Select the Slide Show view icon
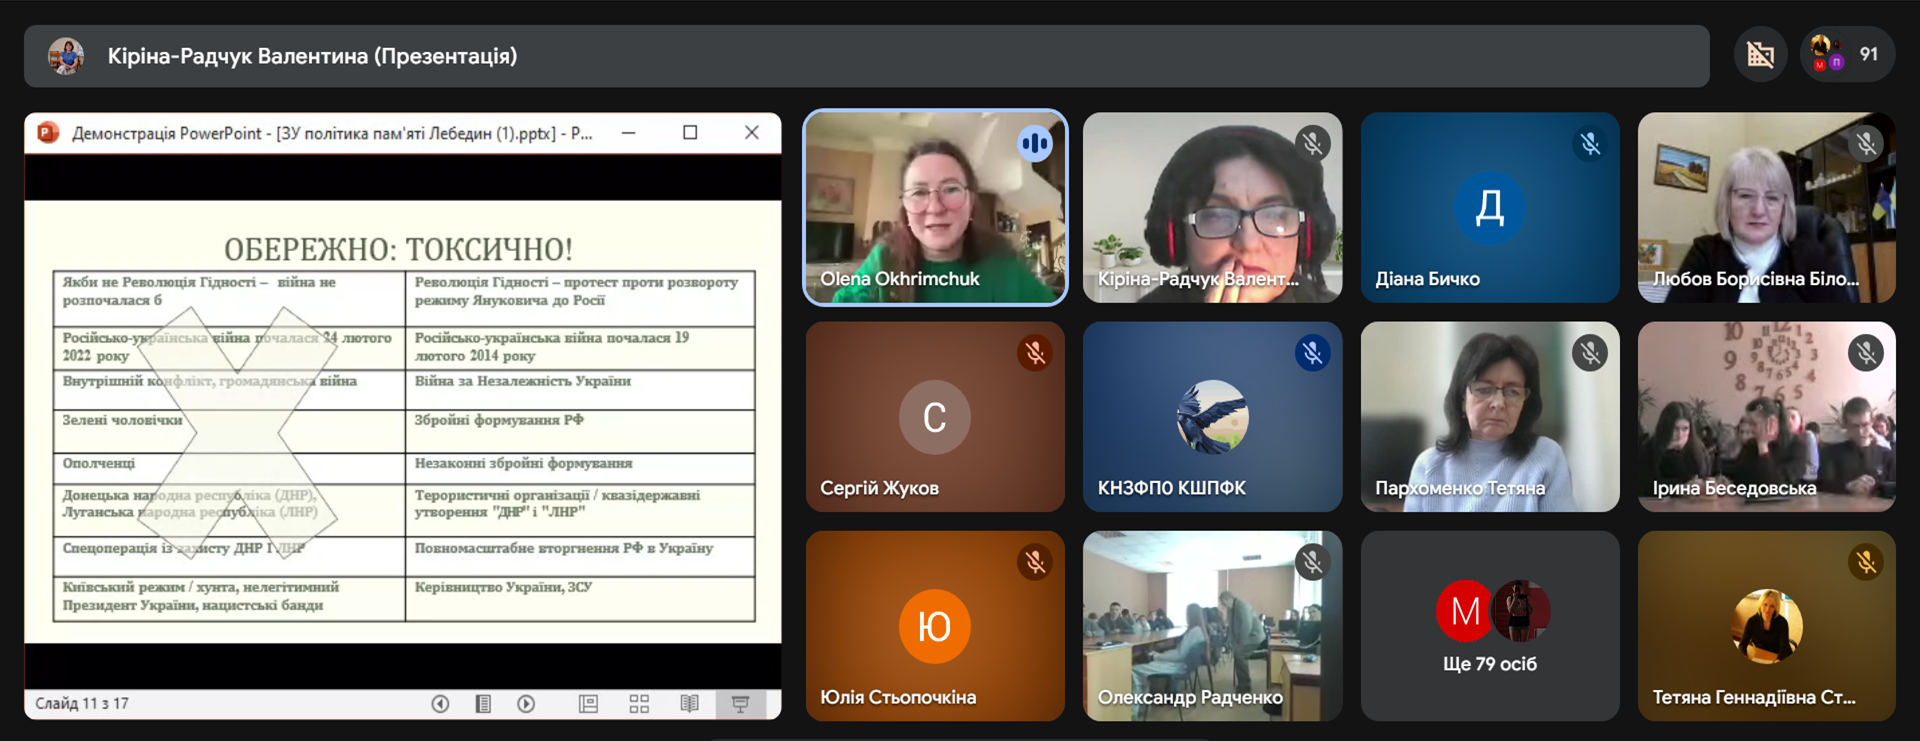This screenshot has width=1920, height=741. (740, 704)
